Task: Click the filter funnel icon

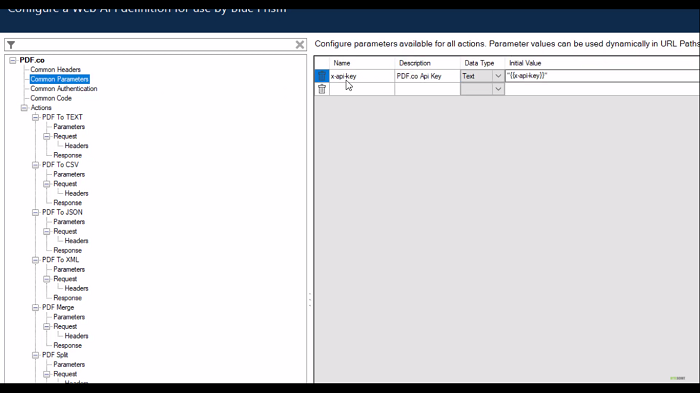Action: [11, 45]
